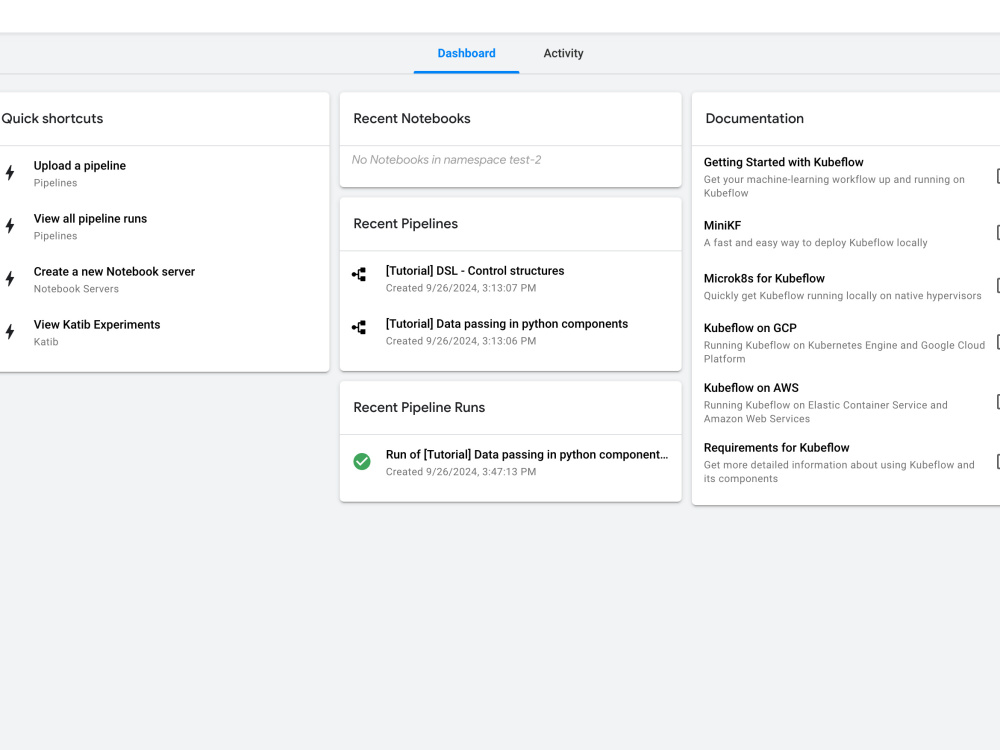This screenshot has height=750, width=1000.
Task: Open external link icon for Kubeflow on AWS
Action: click(x=997, y=402)
